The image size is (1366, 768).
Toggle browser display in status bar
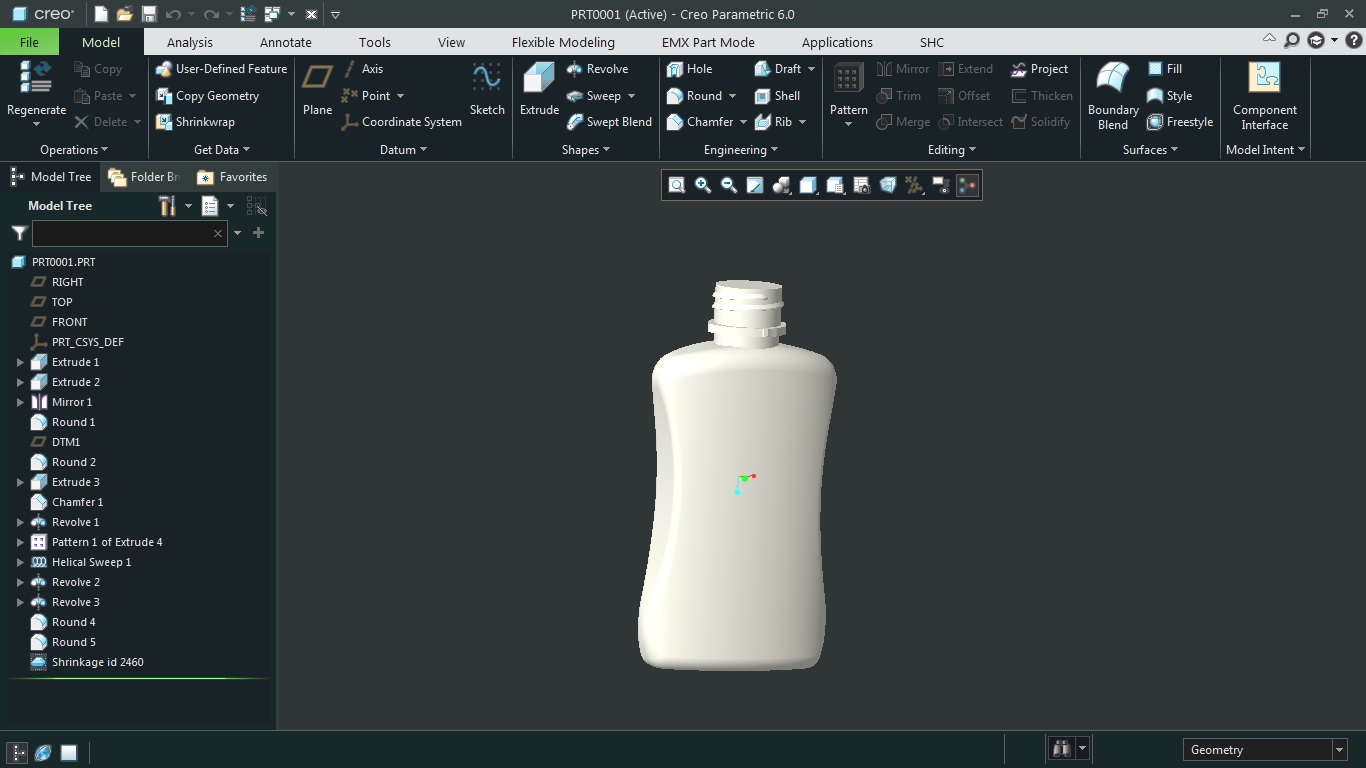[x=43, y=753]
